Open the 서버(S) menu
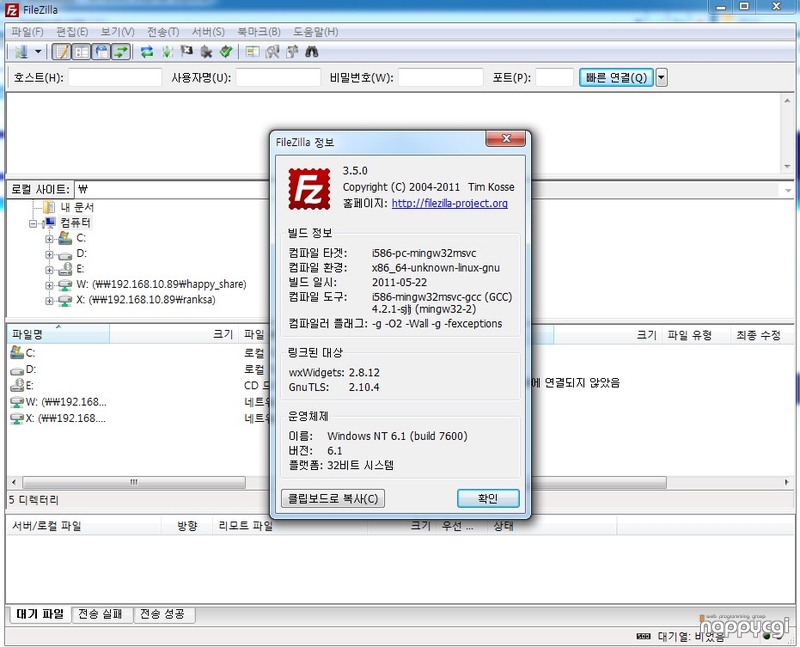 208,32
